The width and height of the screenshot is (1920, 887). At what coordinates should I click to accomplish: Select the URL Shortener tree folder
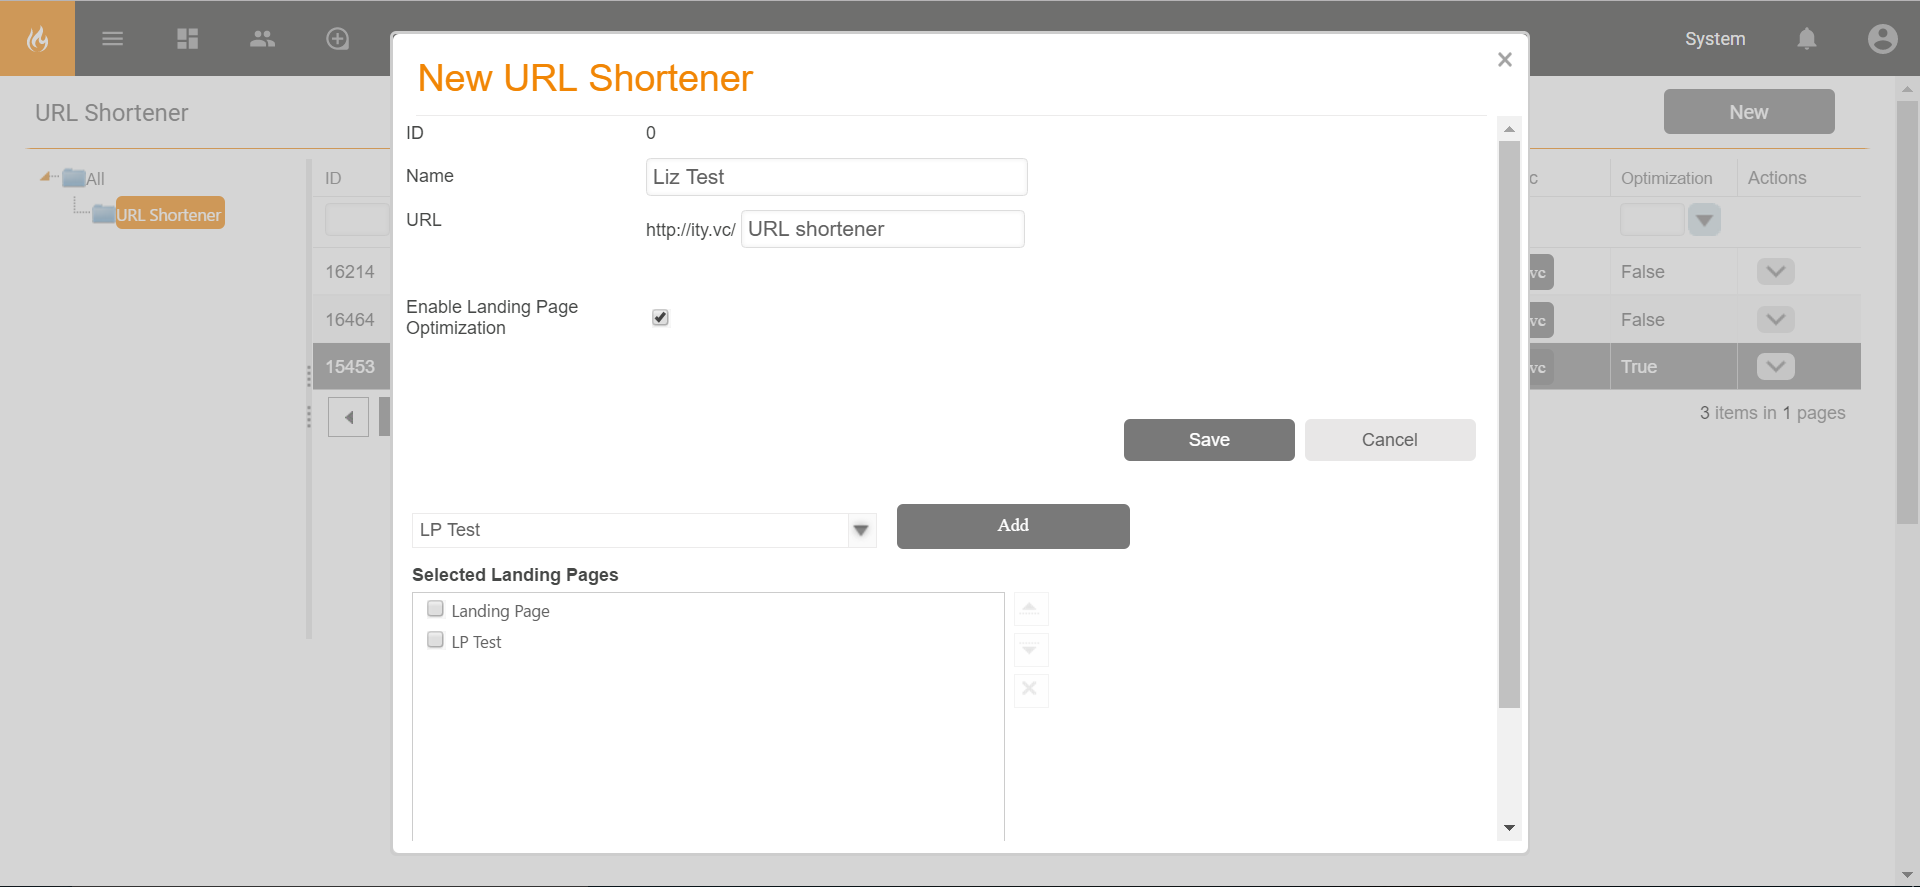169,214
